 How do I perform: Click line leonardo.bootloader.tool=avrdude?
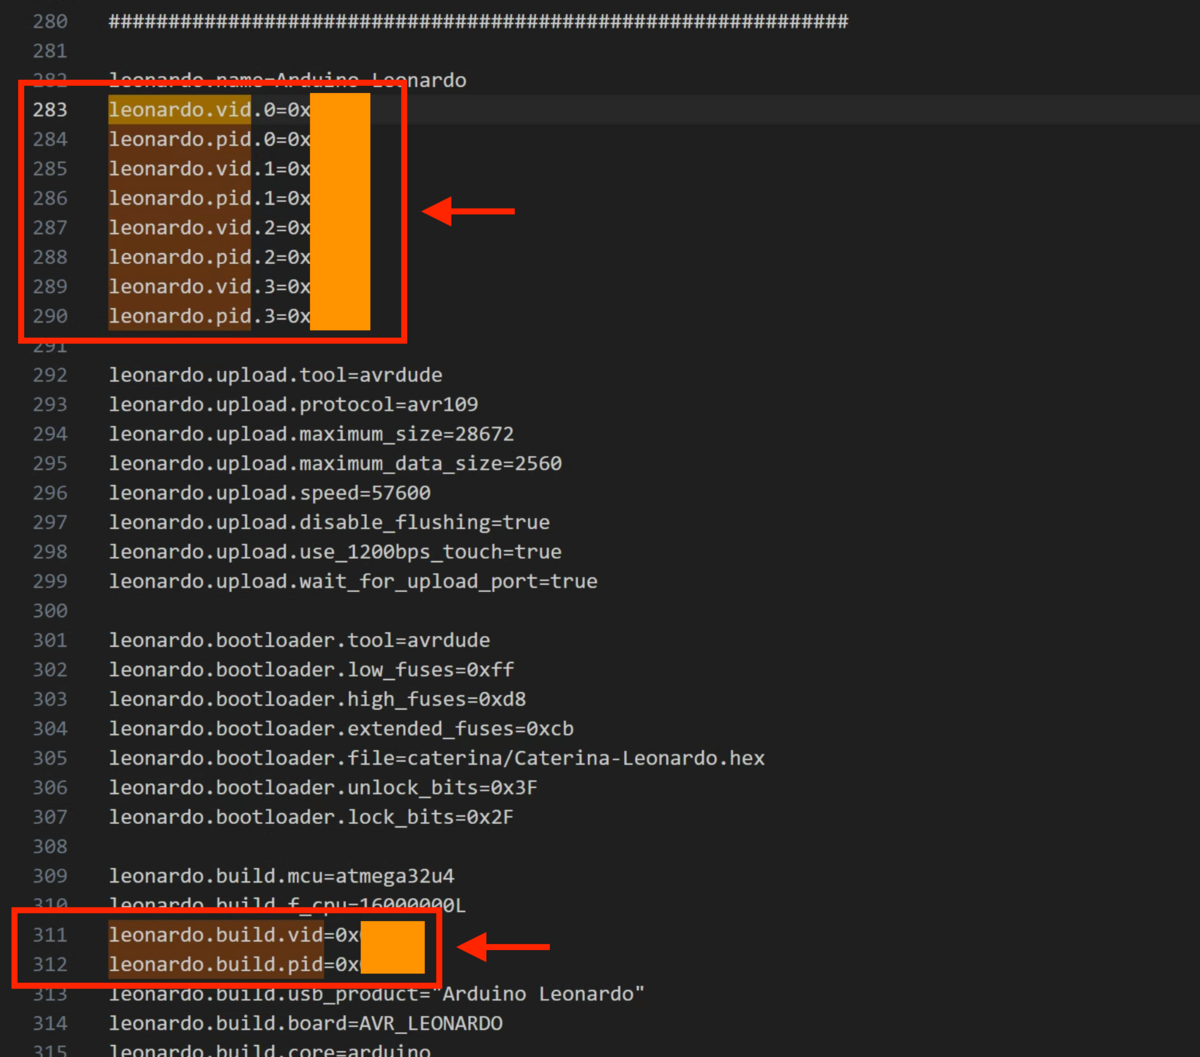click(x=300, y=640)
